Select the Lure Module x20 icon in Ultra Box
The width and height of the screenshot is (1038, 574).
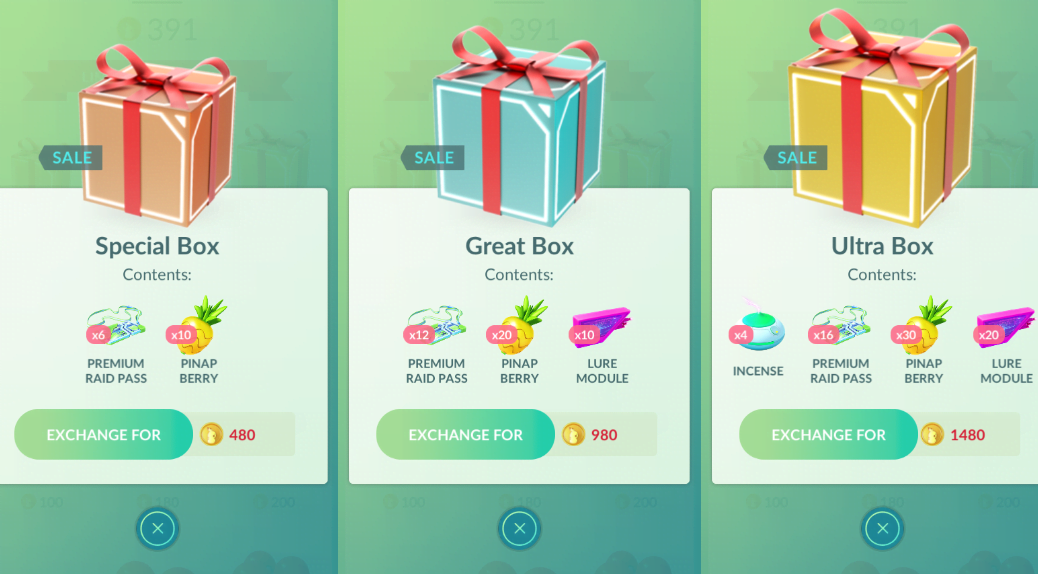click(1005, 326)
